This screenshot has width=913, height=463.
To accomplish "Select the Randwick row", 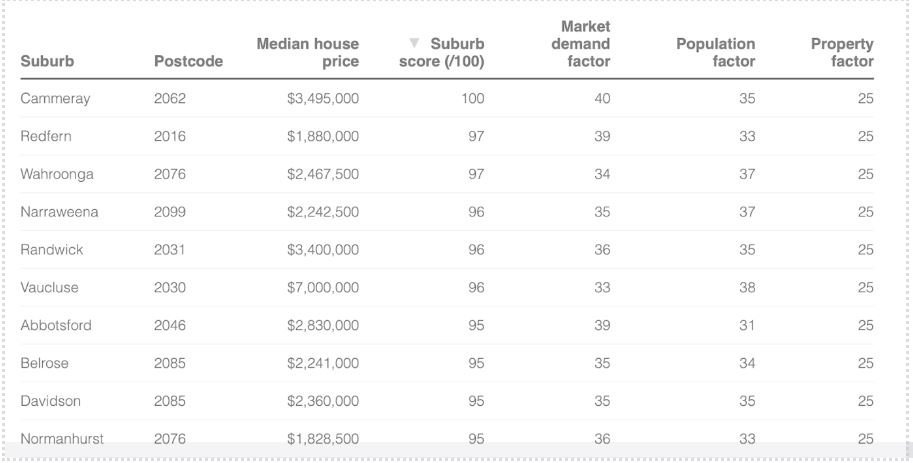I will point(52,250).
